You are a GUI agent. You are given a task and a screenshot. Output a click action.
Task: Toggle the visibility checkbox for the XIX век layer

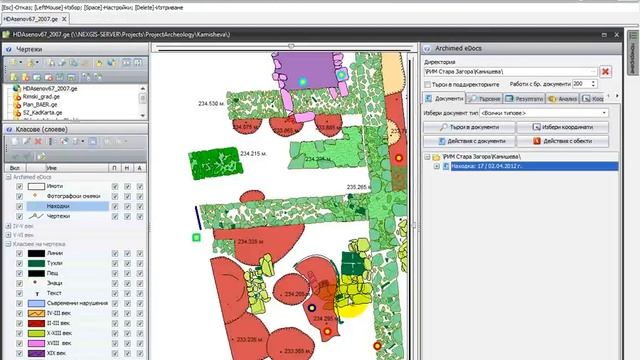(x=19, y=353)
